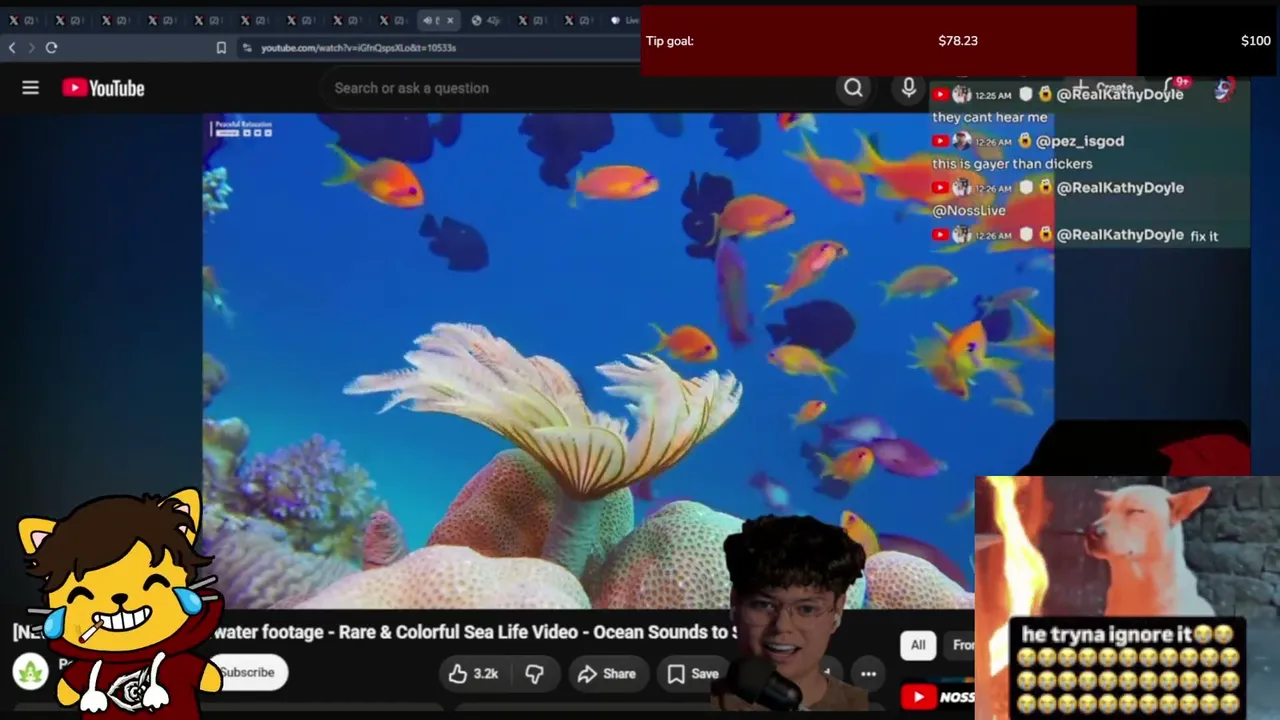This screenshot has height=720, width=1280.
Task: Switch to the globe icon browser tab
Action: pos(487,20)
